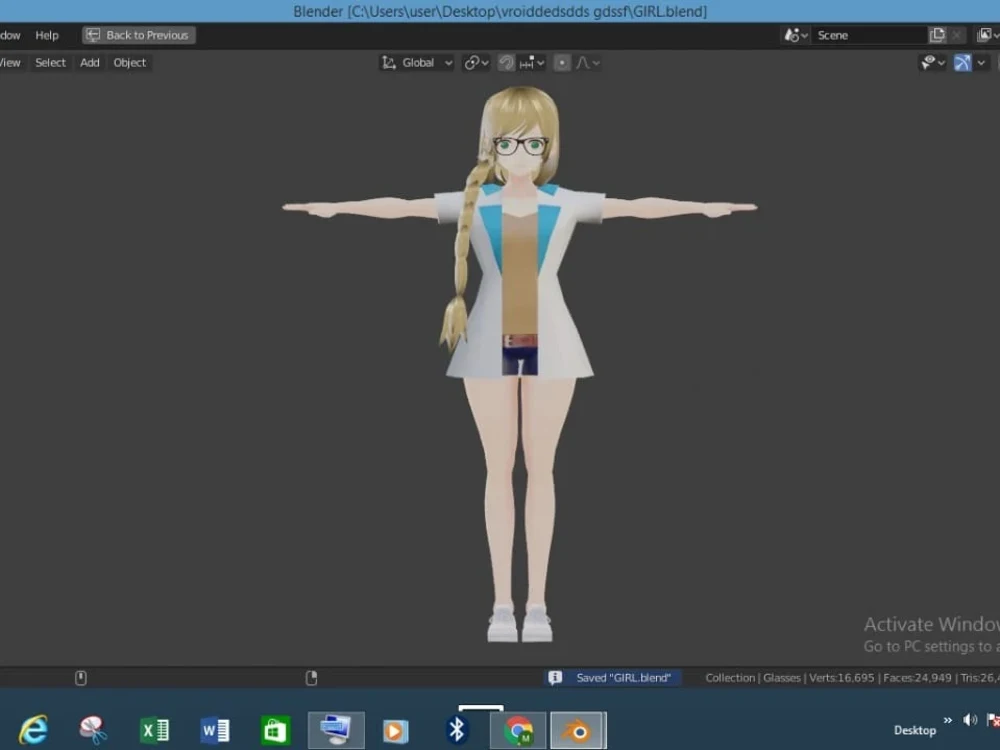Click the Back to Previous button

point(138,34)
